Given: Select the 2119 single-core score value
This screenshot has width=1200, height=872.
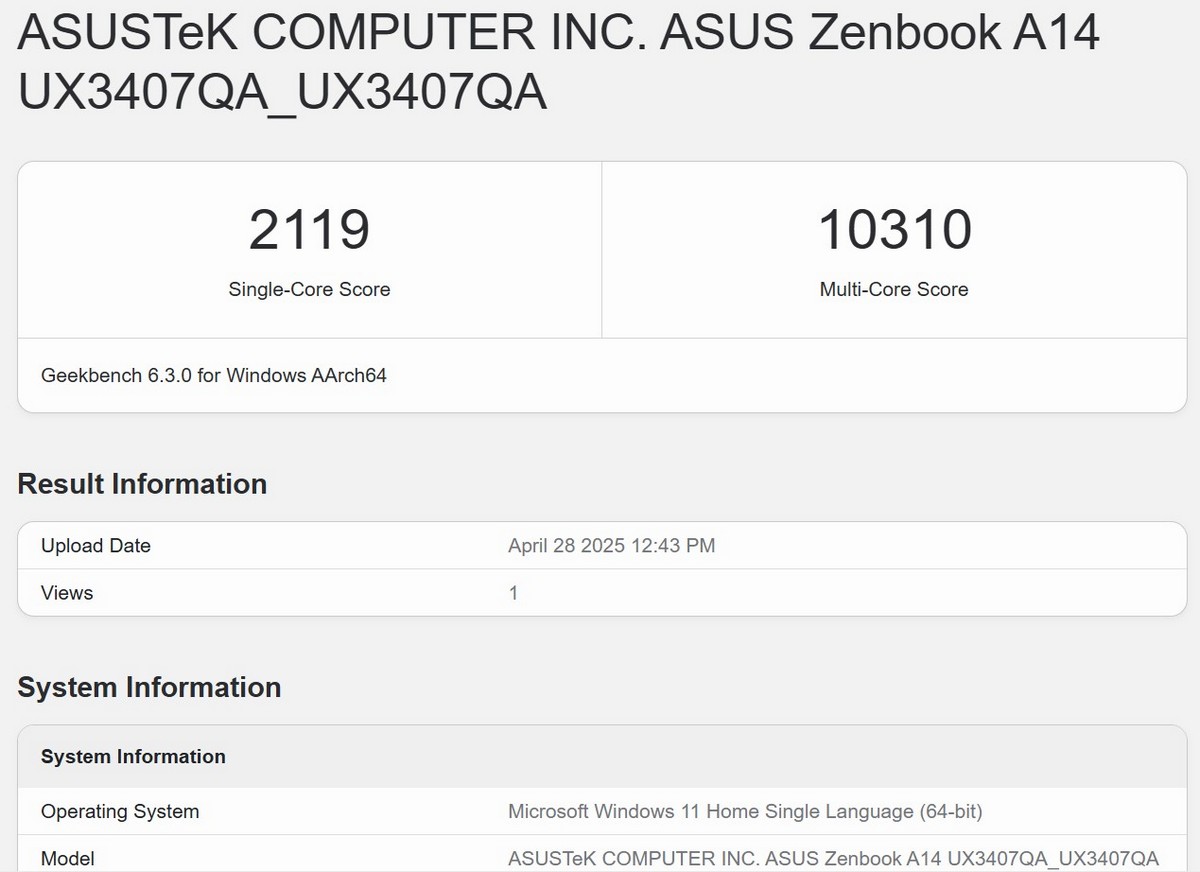Looking at the screenshot, I should click(x=309, y=229).
